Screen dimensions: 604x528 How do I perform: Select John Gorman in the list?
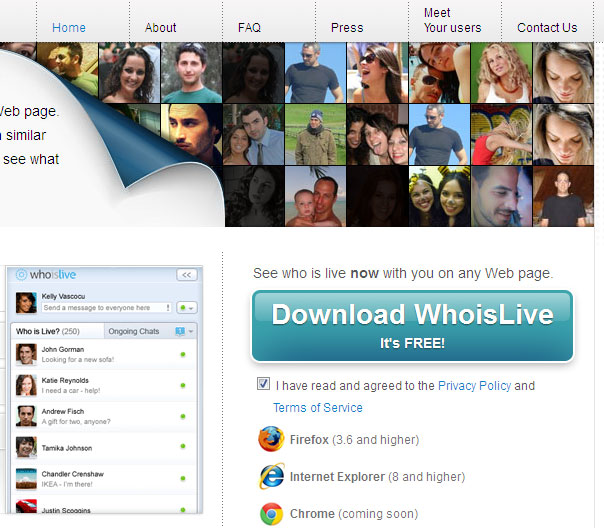click(x=104, y=354)
